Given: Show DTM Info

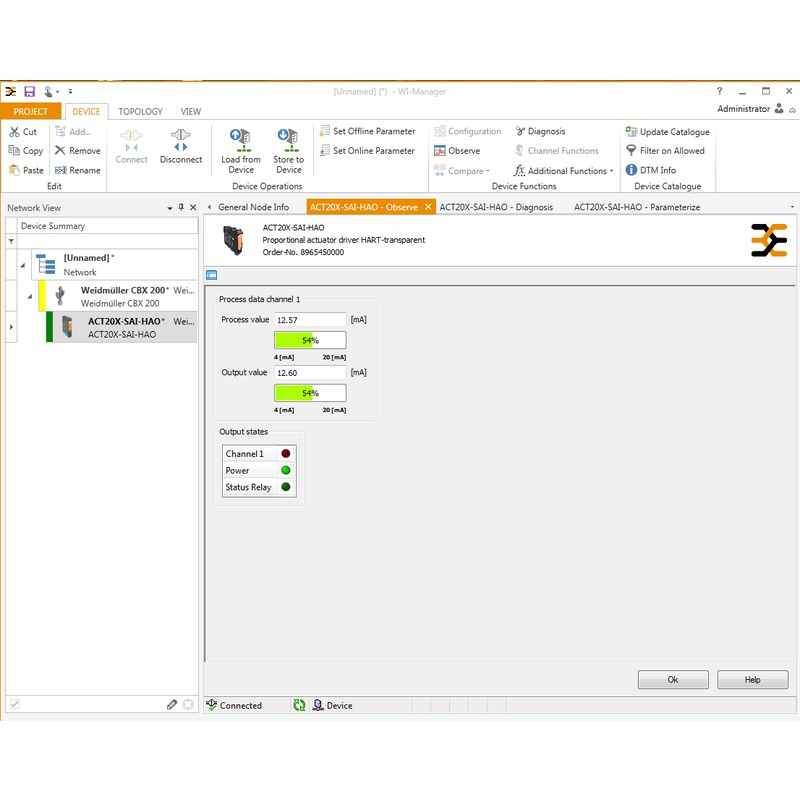Looking at the screenshot, I should coord(651,170).
